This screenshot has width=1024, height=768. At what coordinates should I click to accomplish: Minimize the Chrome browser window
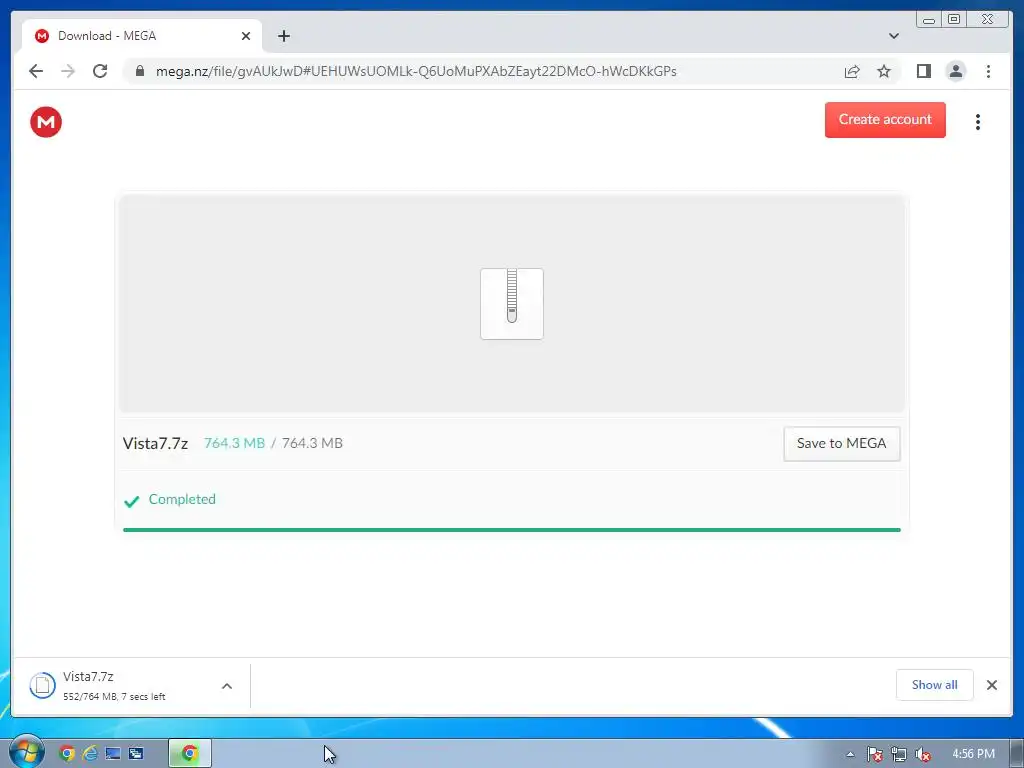pyautogui.click(x=929, y=20)
